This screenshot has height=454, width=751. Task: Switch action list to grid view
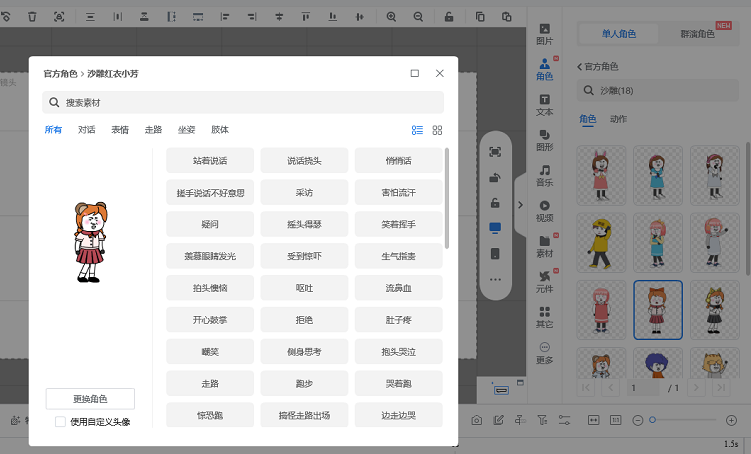pyautogui.click(x=437, y=130)
